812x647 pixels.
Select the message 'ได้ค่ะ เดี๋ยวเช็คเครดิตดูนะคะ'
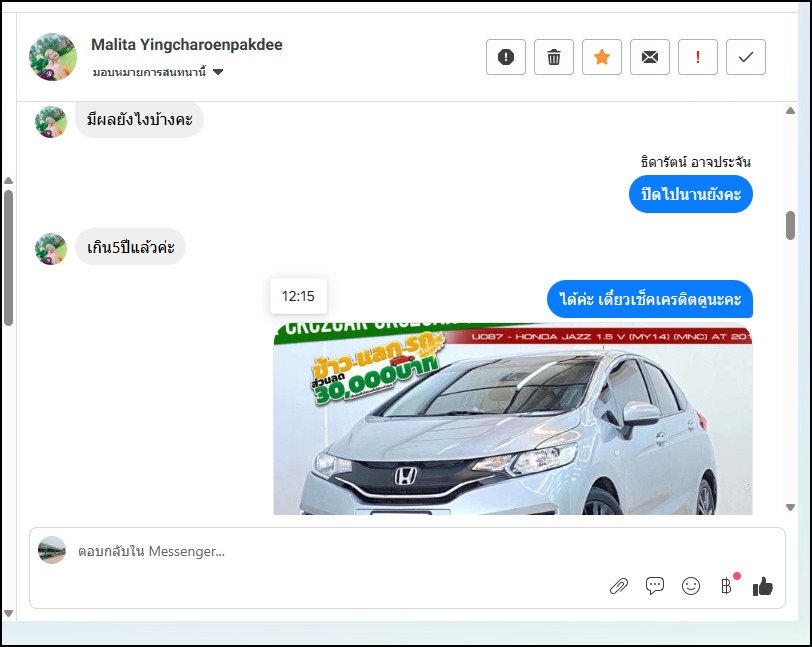pyautogui.click(x=650, y=299)
